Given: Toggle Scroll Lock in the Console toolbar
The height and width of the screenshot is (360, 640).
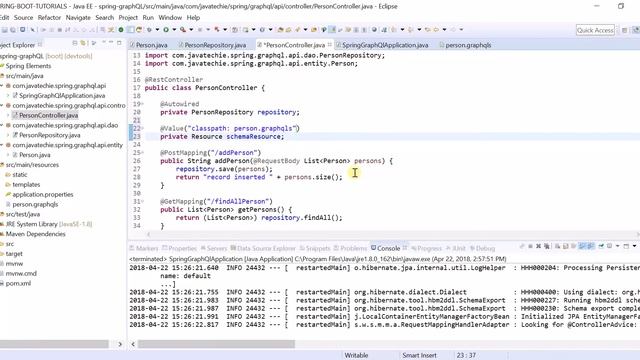Looking at the screenshot, I should pyautogui.click(x=565, y=246).
